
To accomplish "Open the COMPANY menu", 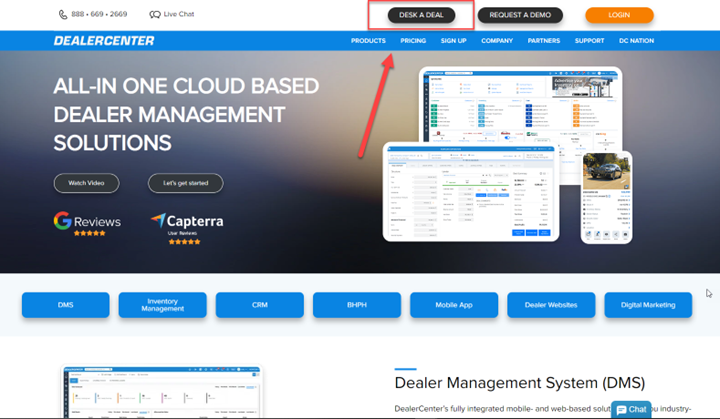I will coord(497,41).
